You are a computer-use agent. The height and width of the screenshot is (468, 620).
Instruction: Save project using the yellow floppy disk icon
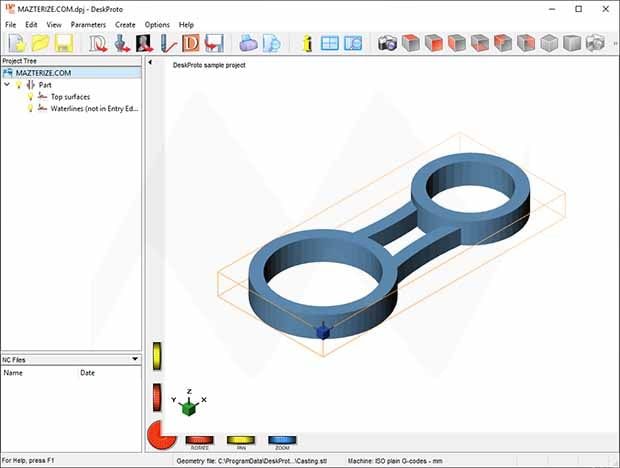point(64,43)
